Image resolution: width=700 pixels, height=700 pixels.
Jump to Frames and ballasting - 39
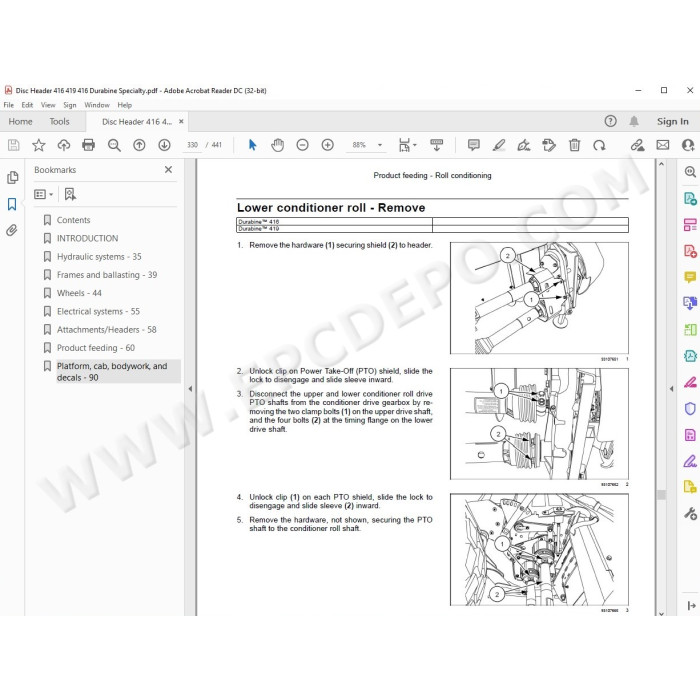pos(107,275)
